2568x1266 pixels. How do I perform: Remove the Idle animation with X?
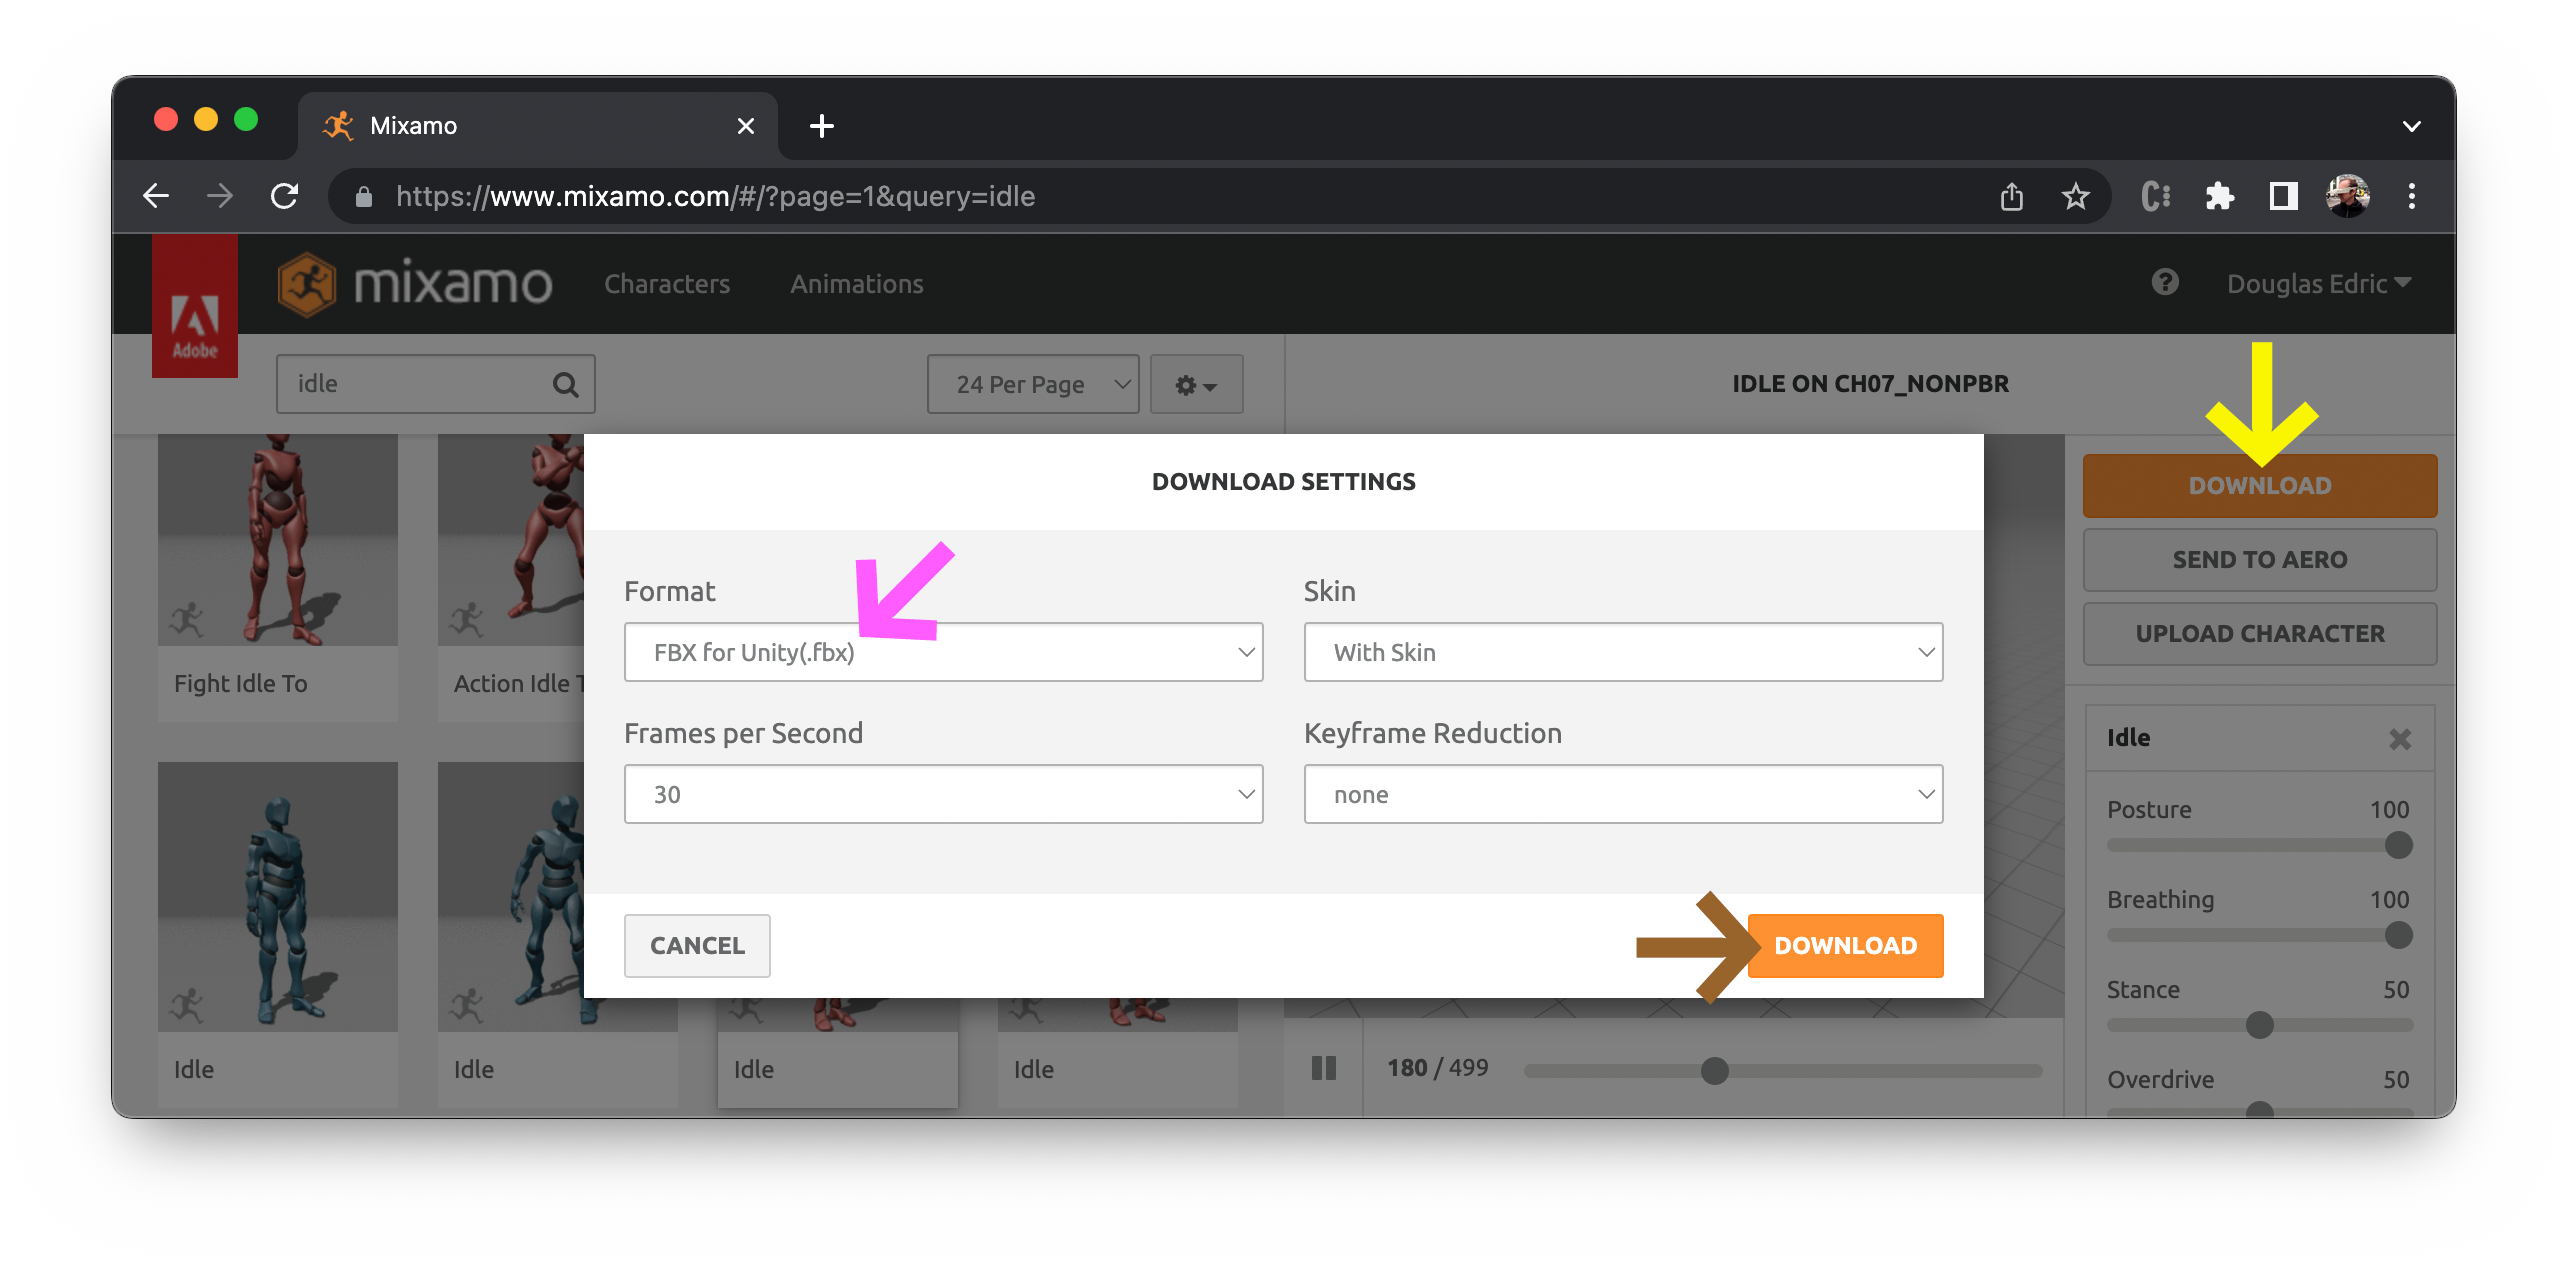pyautogui.click(x=2400, y=739)
